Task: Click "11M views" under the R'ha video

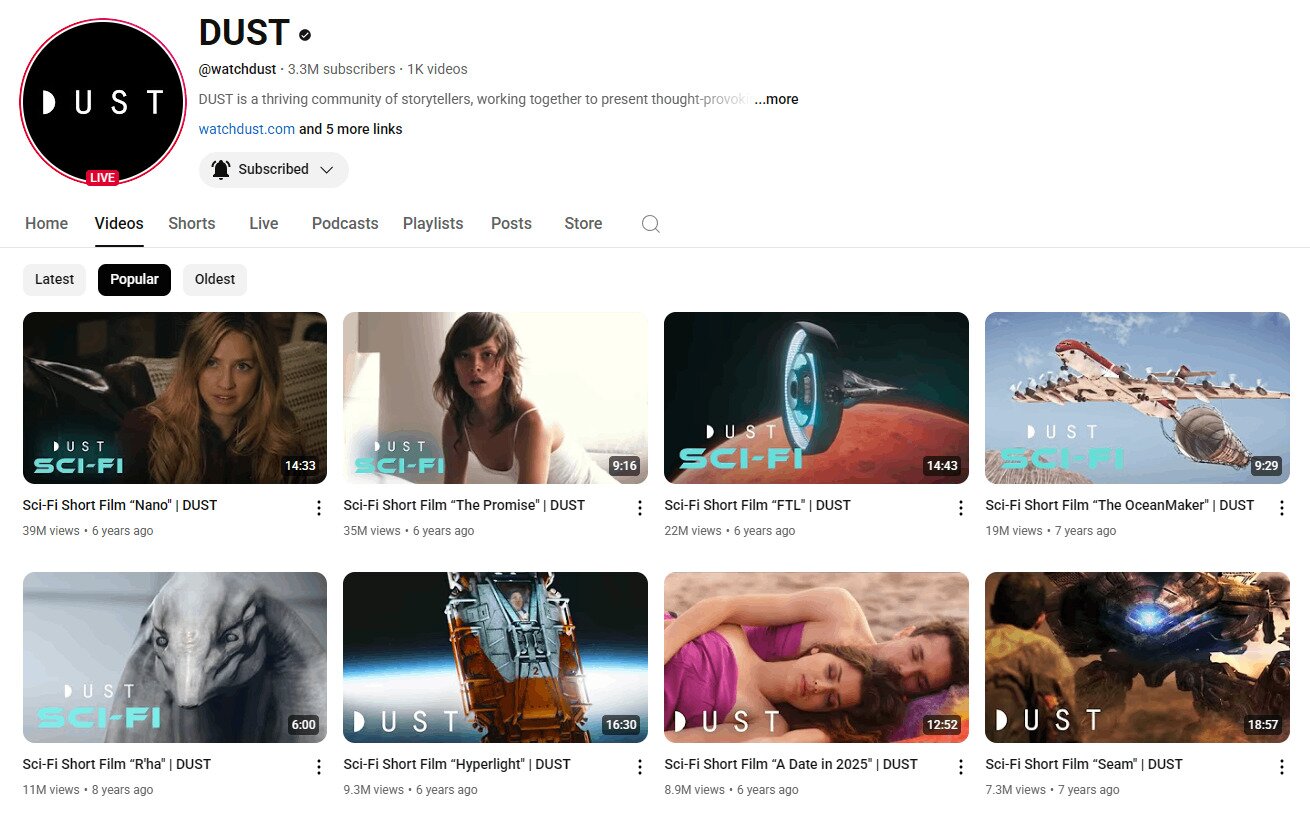Action: tap(51, 790)
